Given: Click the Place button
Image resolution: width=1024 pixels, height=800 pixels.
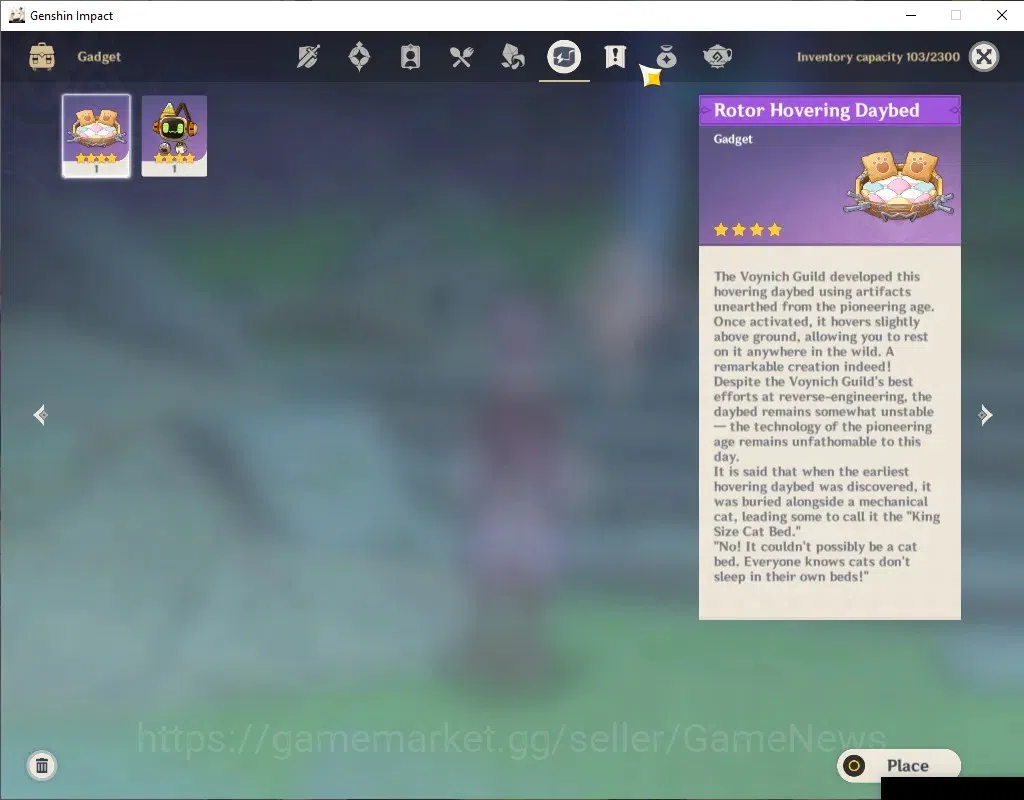Looking at the screenshot, I should click(899, 765).
